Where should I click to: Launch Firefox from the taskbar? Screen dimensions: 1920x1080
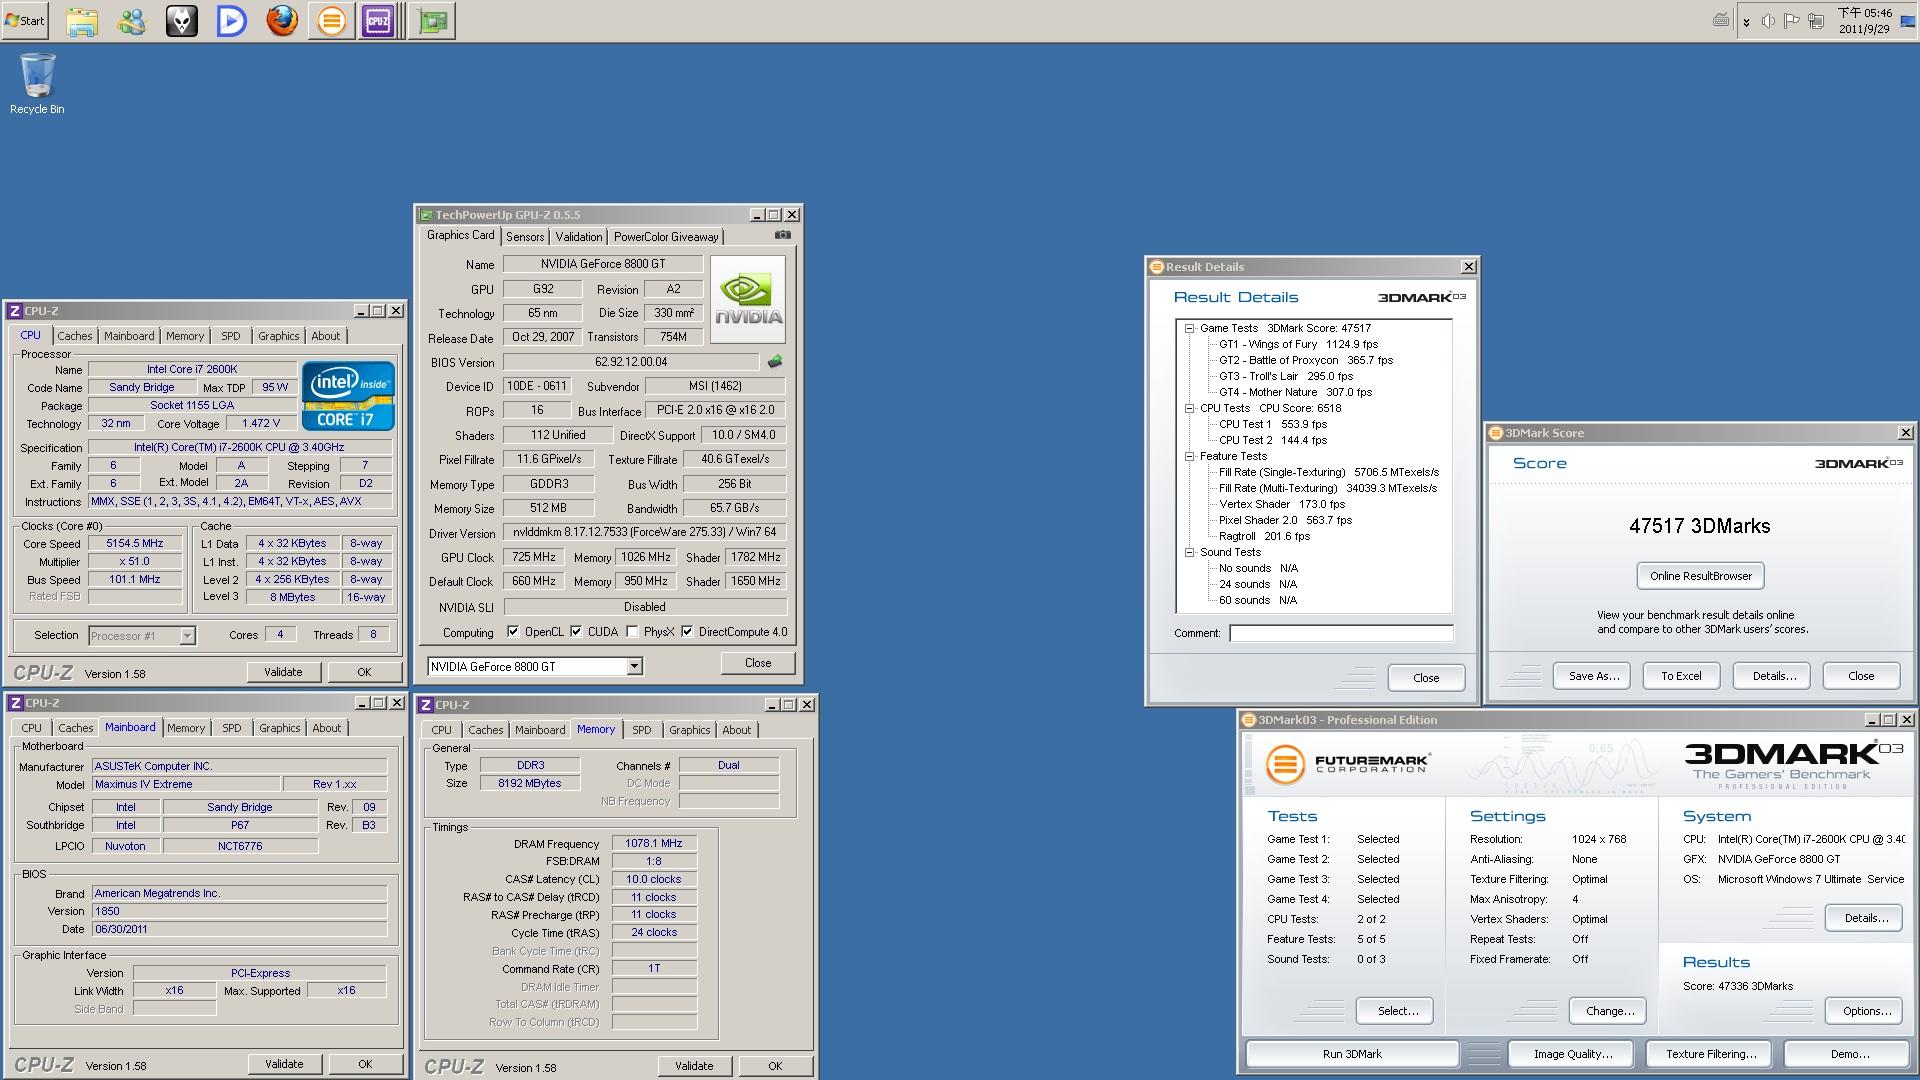coord(282,20)
